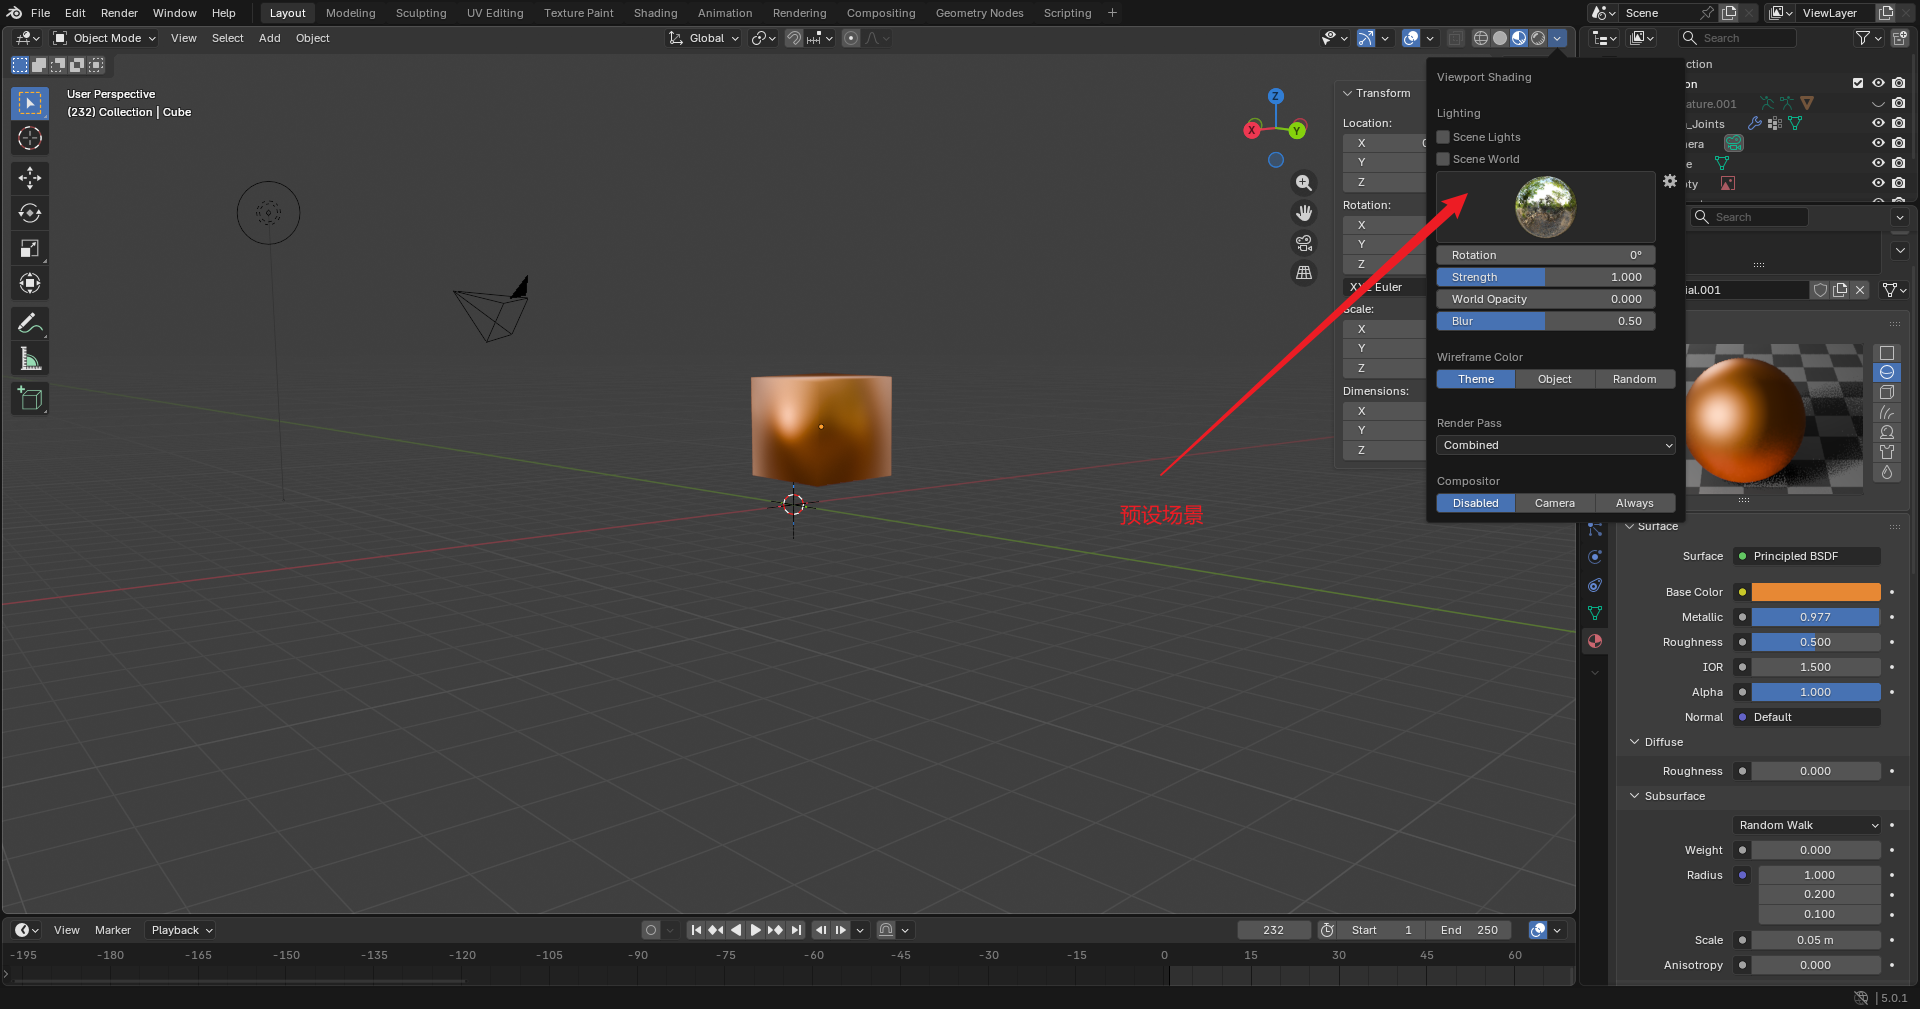The image size is (1920, 1009).
Task: Close the viewport shading popover arrow
Action: (1557, 38)
